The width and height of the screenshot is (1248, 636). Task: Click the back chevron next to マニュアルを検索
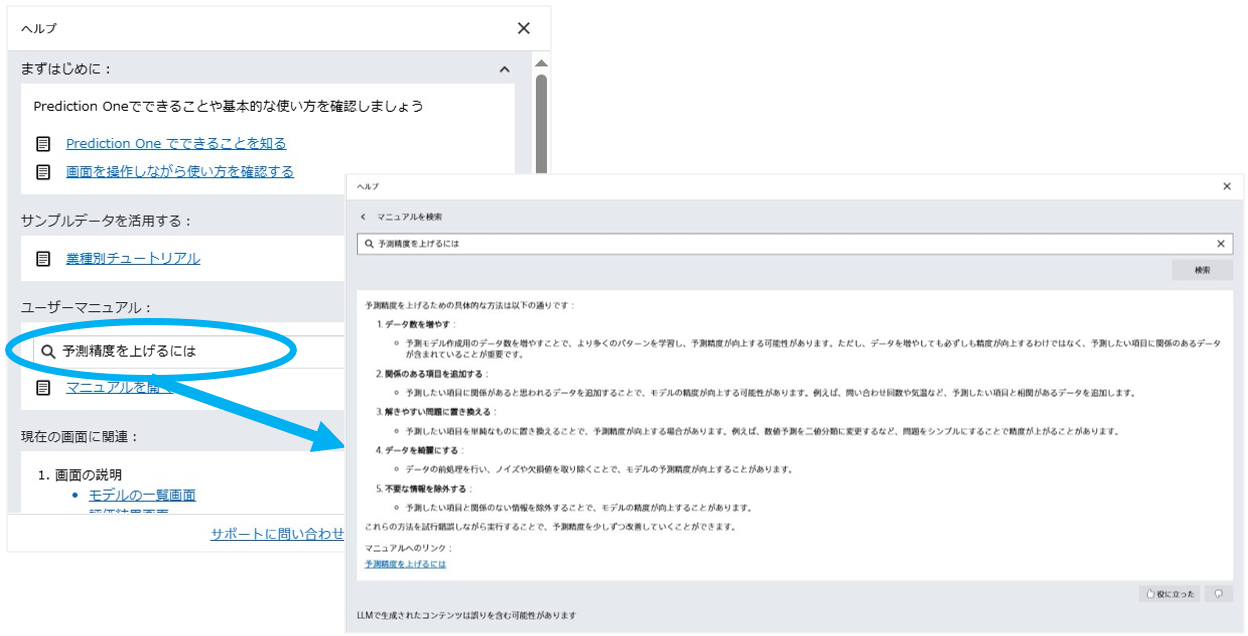362,216
